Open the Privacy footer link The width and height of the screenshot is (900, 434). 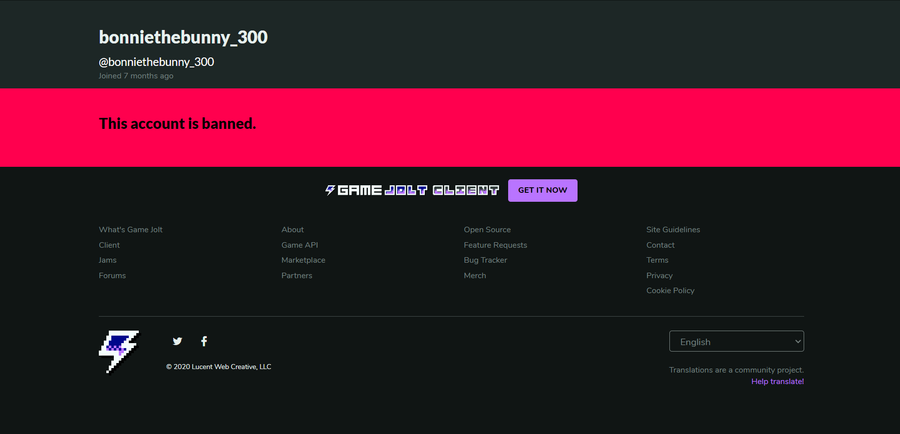pyautogui.click(x=660, y=276)
